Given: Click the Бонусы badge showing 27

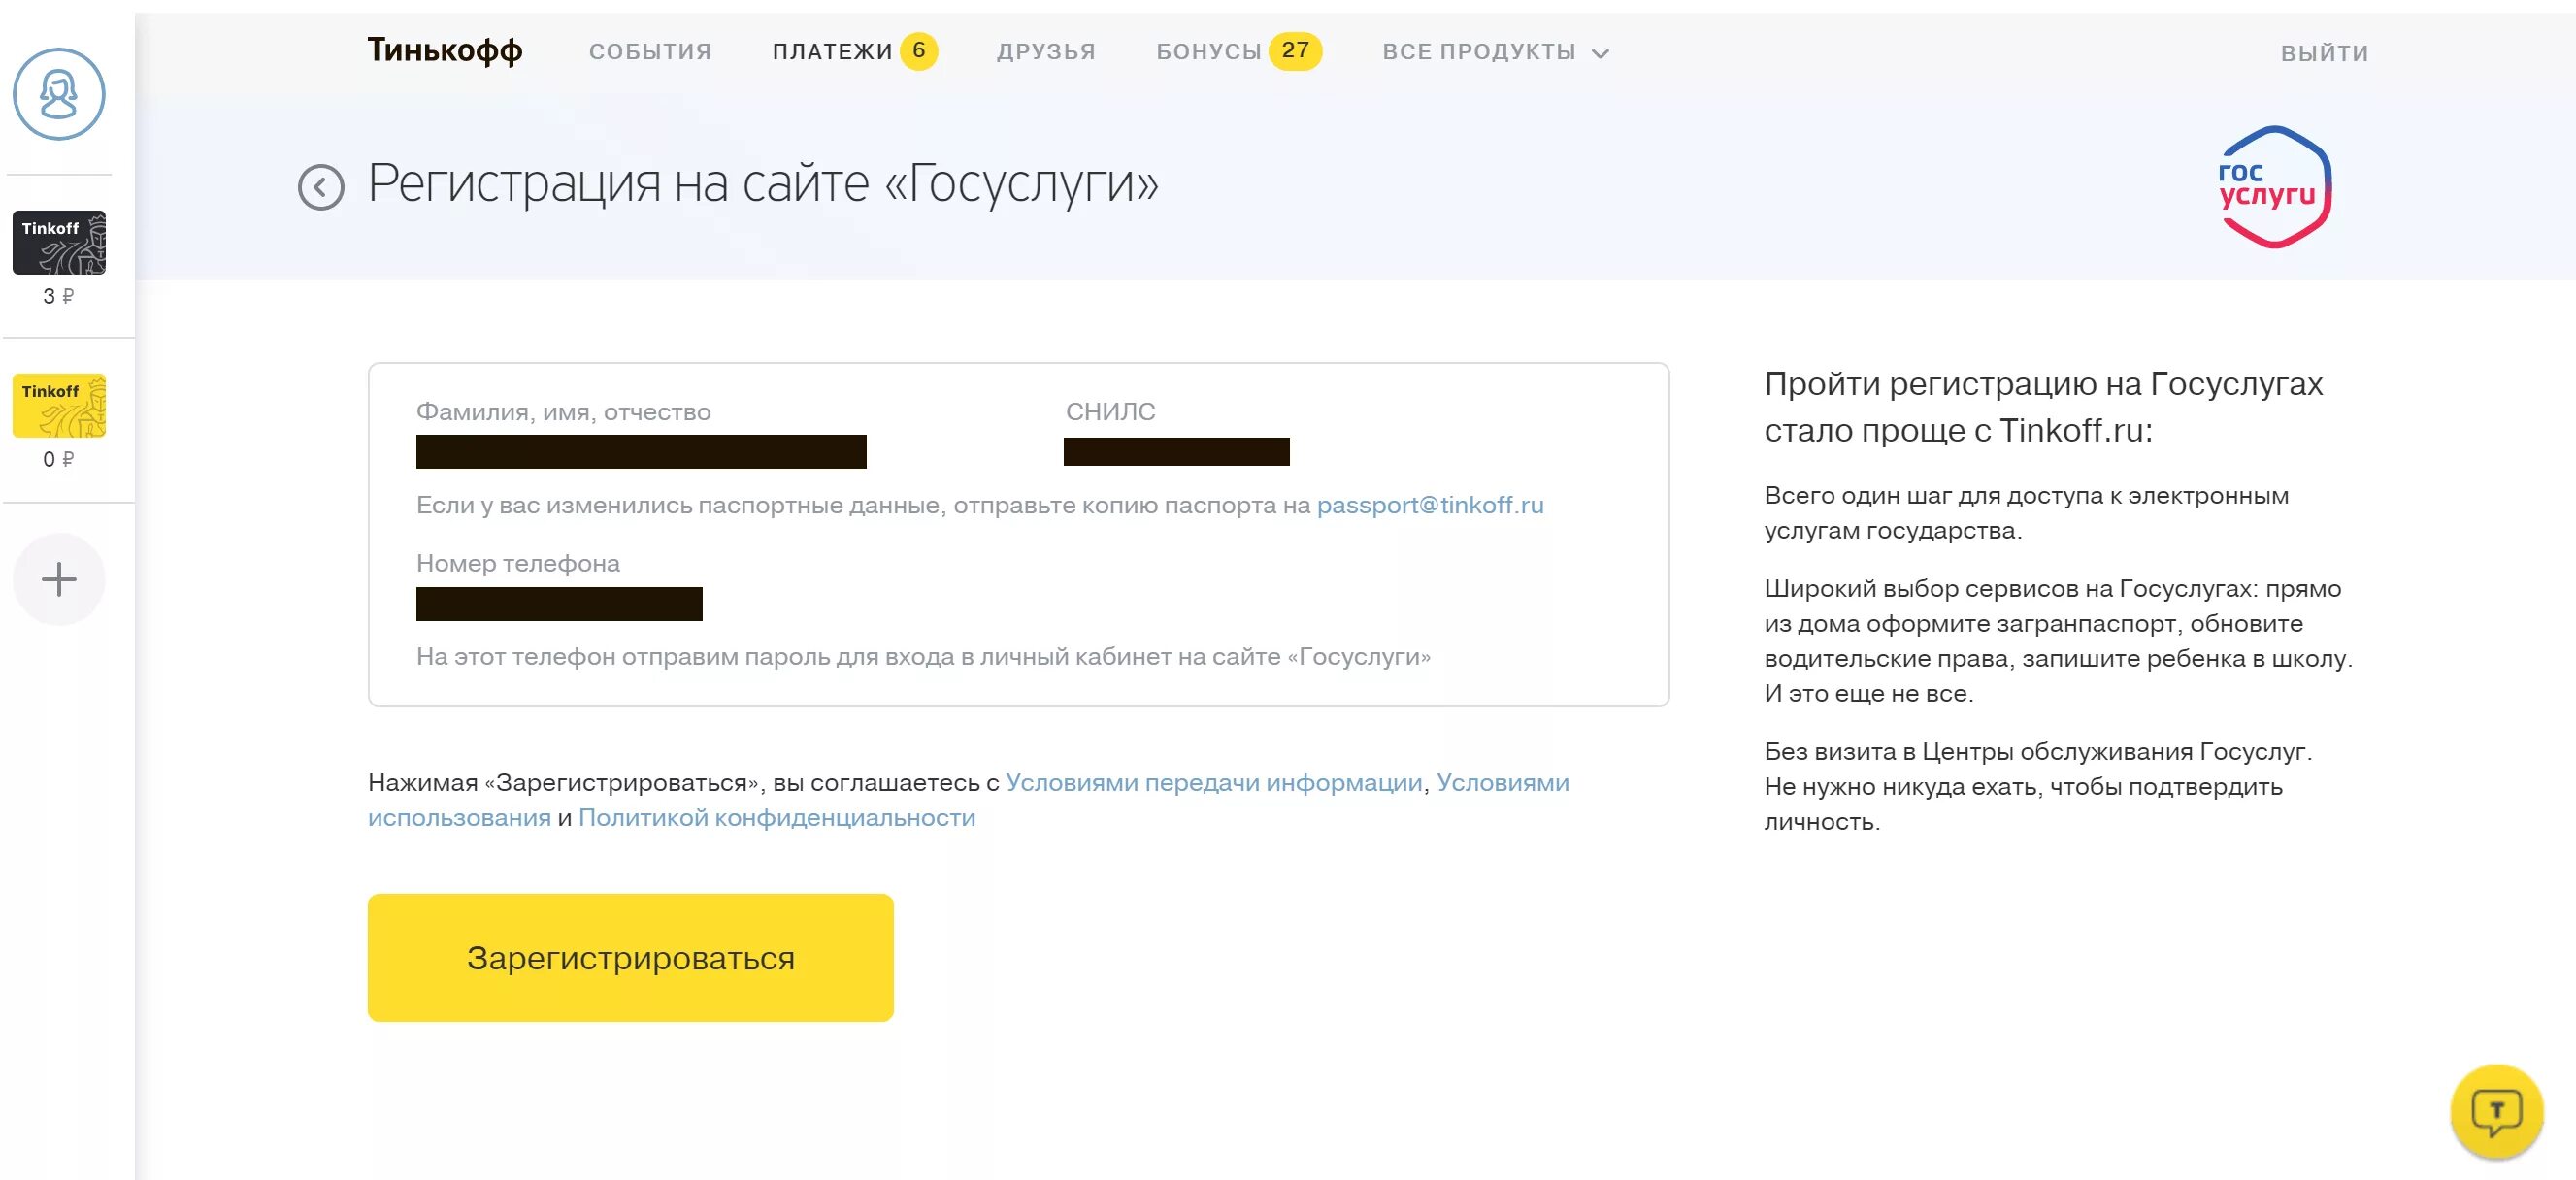Looking at the screenshot, I should pyautogui.click(x=1295, y=51).
